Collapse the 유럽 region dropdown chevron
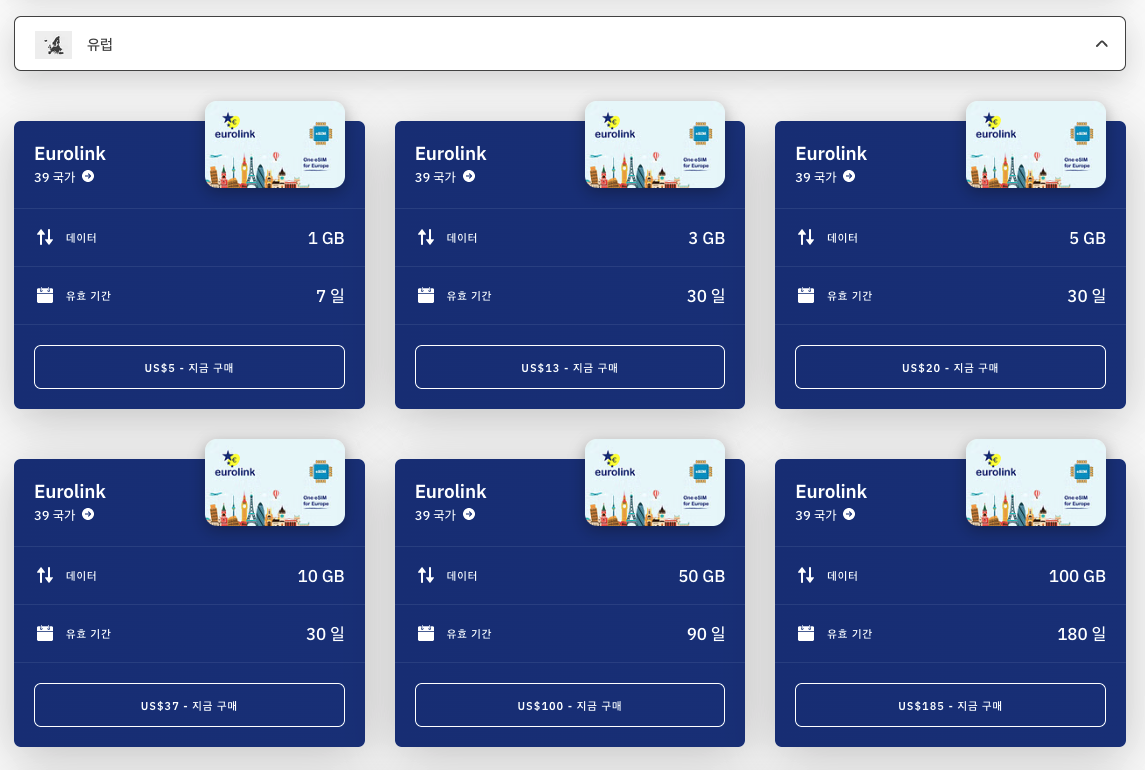Image resolution: width=1145 pixels, height=770 pixels. [x=1101, y=44]
